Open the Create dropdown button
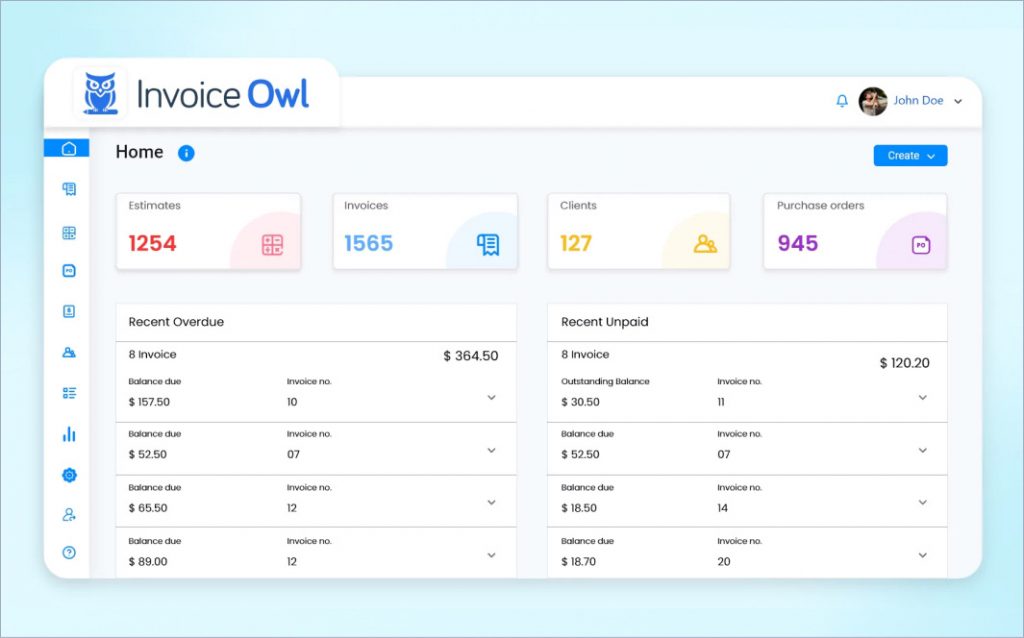 click(x=910, y=156)
